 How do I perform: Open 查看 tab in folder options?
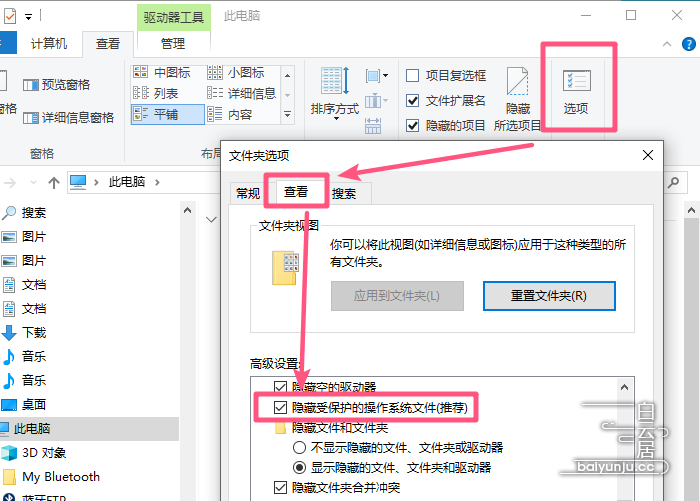click(x=296, y=192)
